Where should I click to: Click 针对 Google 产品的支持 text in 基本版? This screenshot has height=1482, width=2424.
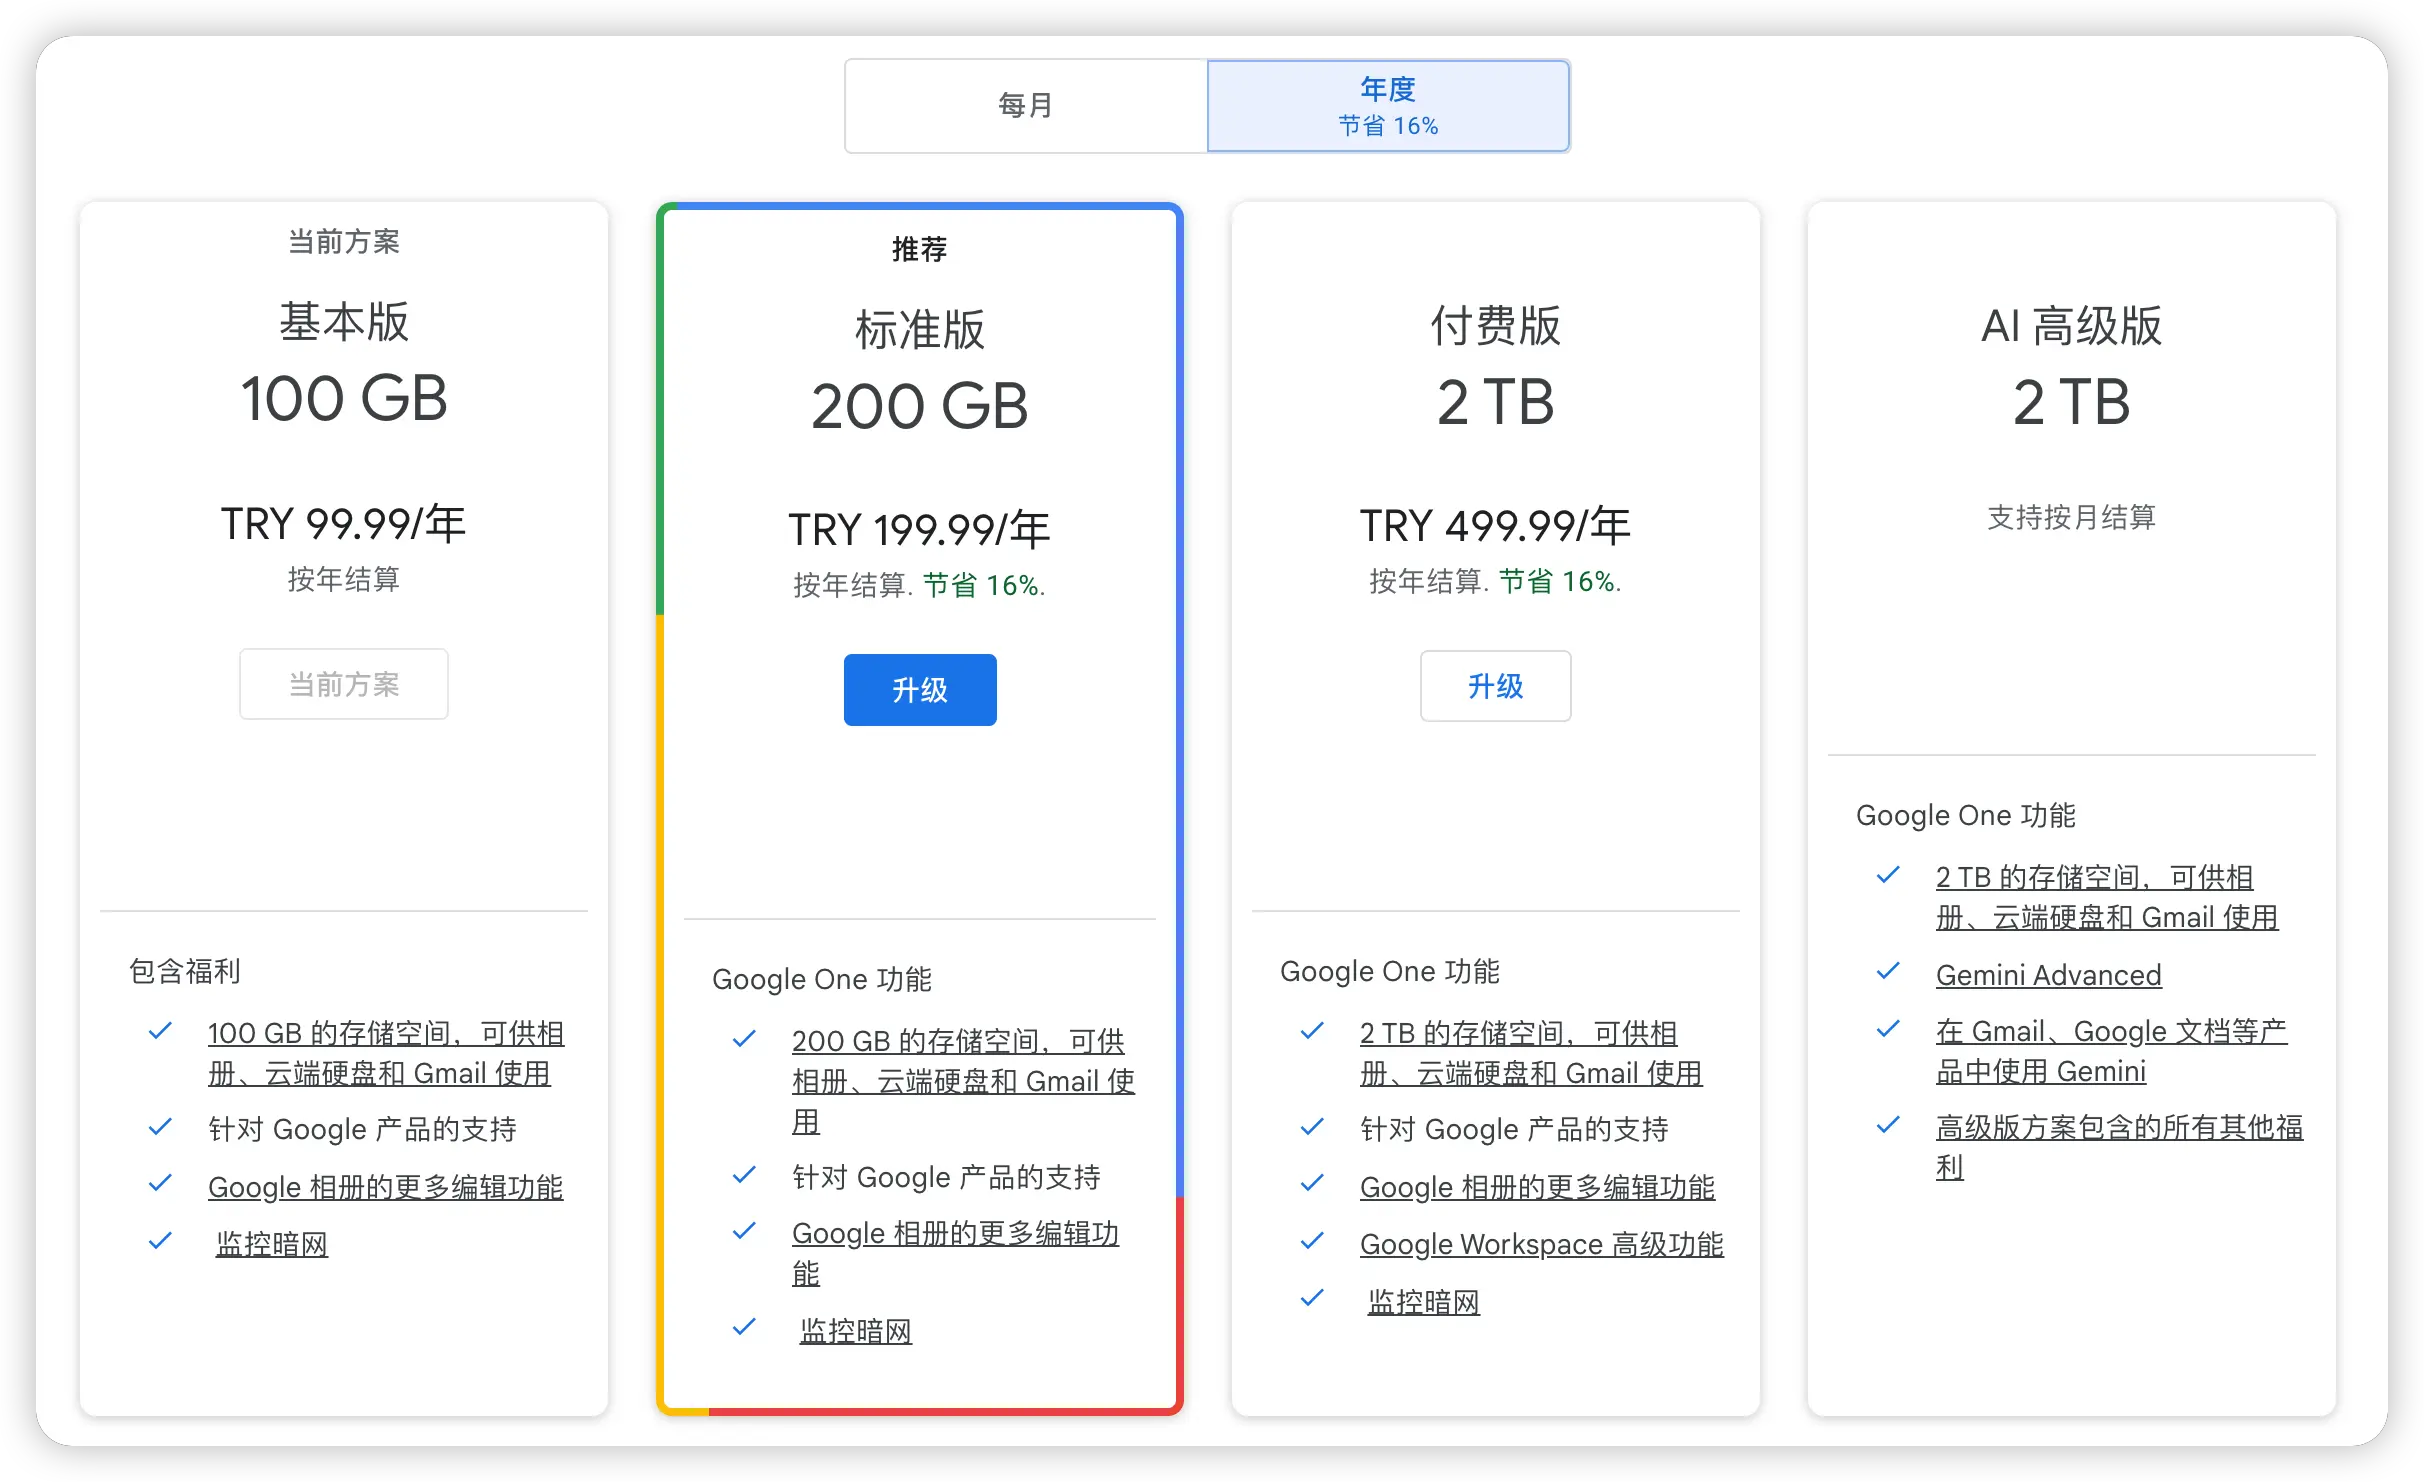363,1129
